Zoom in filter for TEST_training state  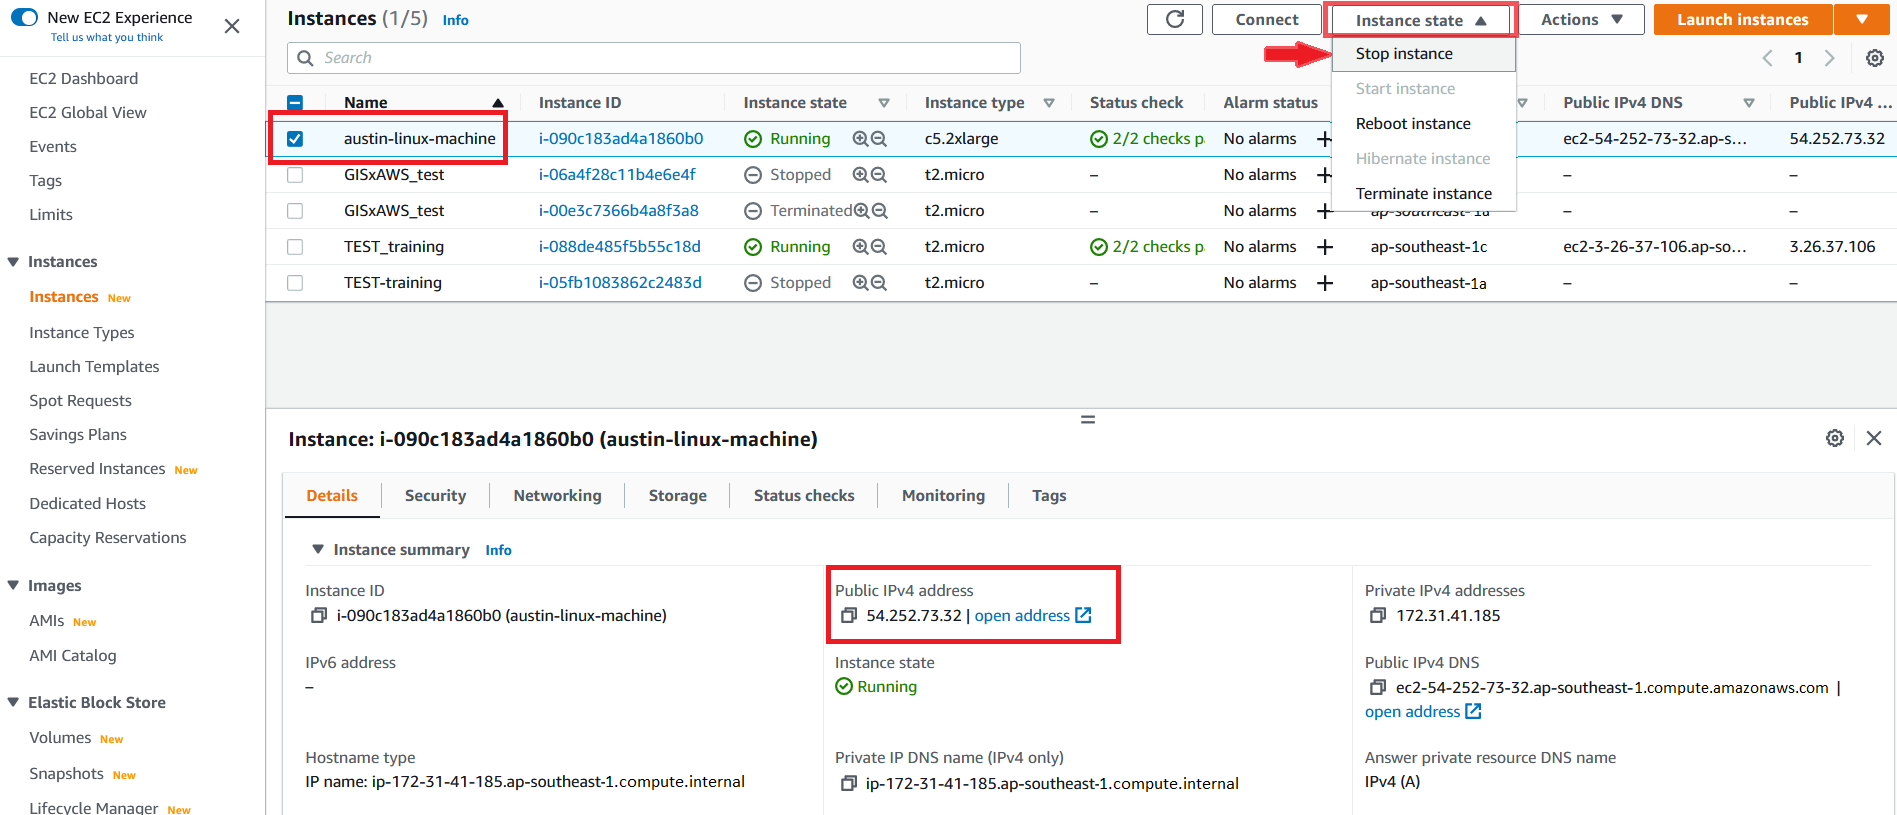pos(860,247)
